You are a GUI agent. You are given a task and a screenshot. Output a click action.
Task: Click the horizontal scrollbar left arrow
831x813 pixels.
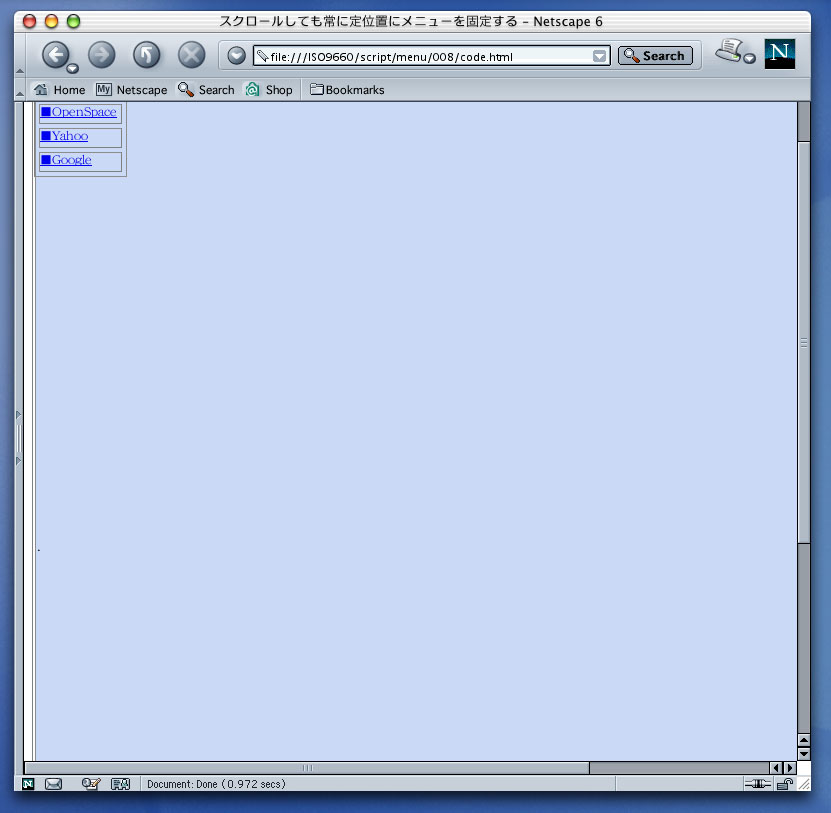tap(776, 767)
